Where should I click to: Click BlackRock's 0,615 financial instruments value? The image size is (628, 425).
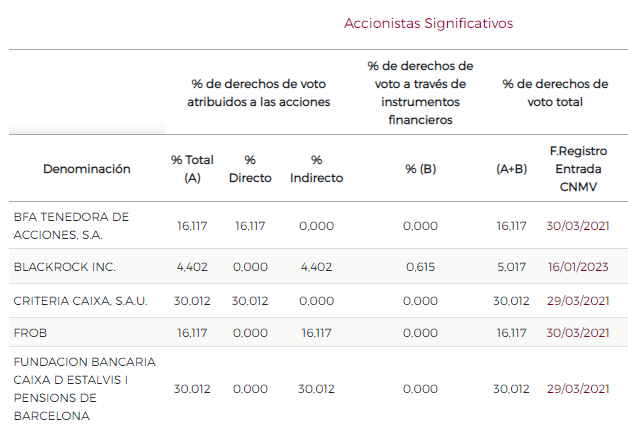[420, 267]
